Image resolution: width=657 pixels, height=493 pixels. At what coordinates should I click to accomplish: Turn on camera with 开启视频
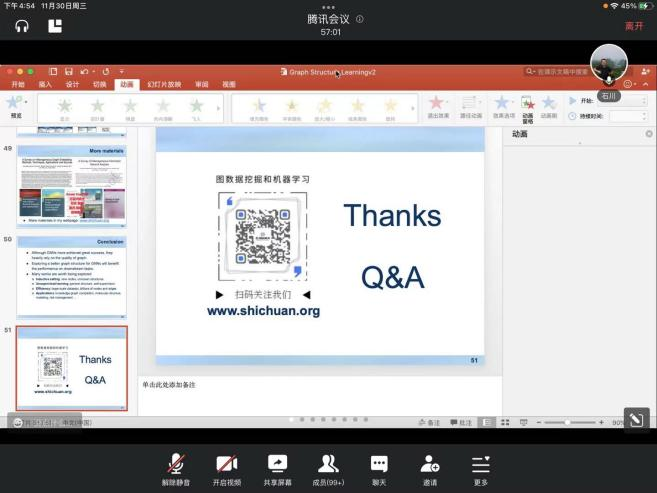pyautogui.click(x=226, y=466)
